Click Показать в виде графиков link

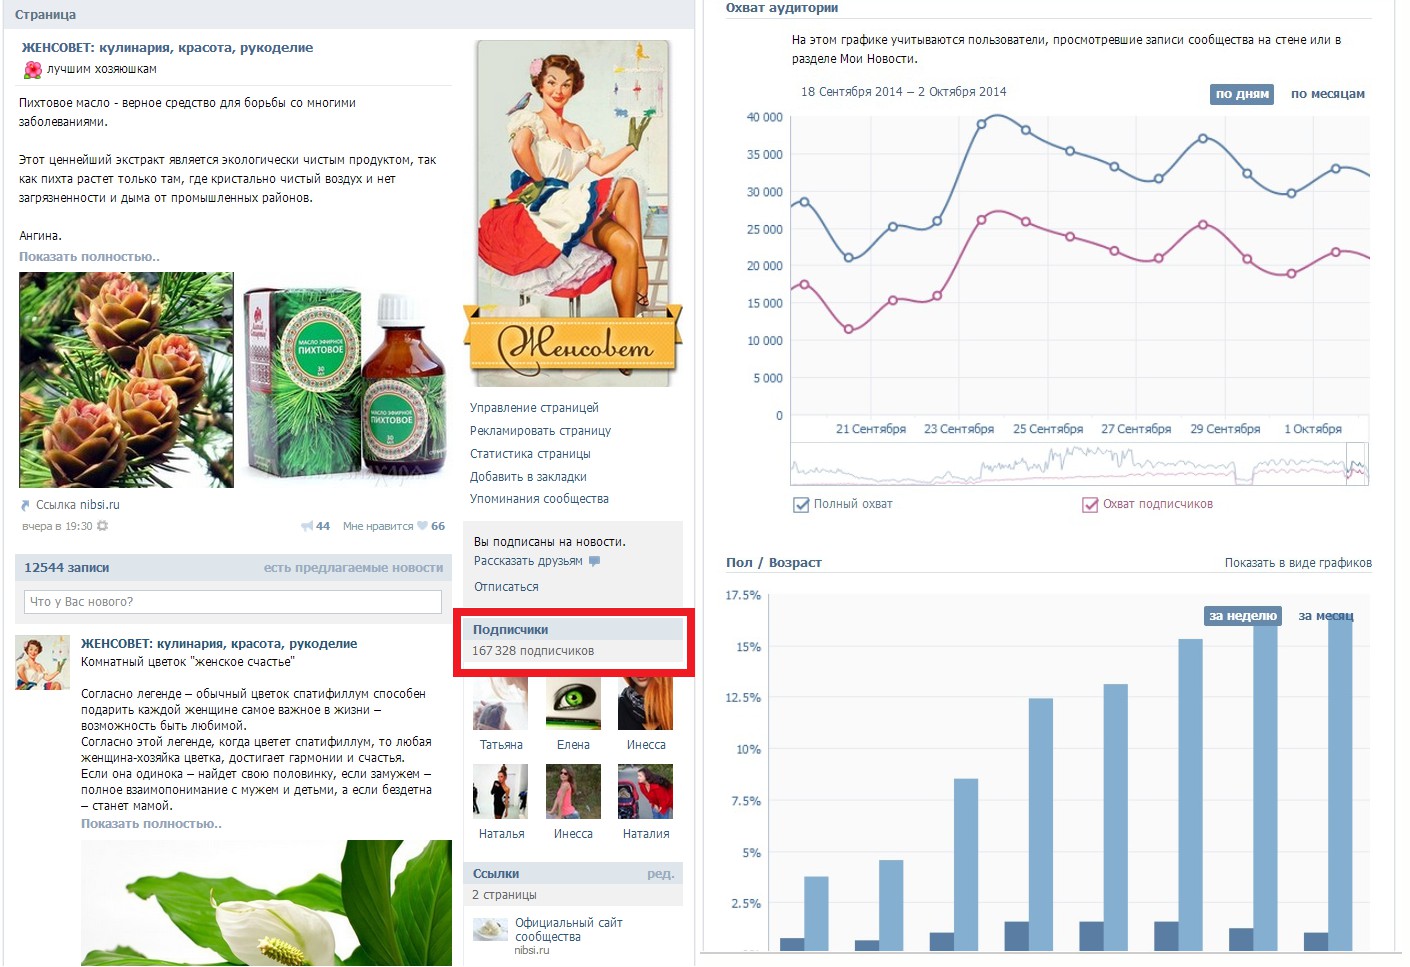click(x=1298, y=563)
